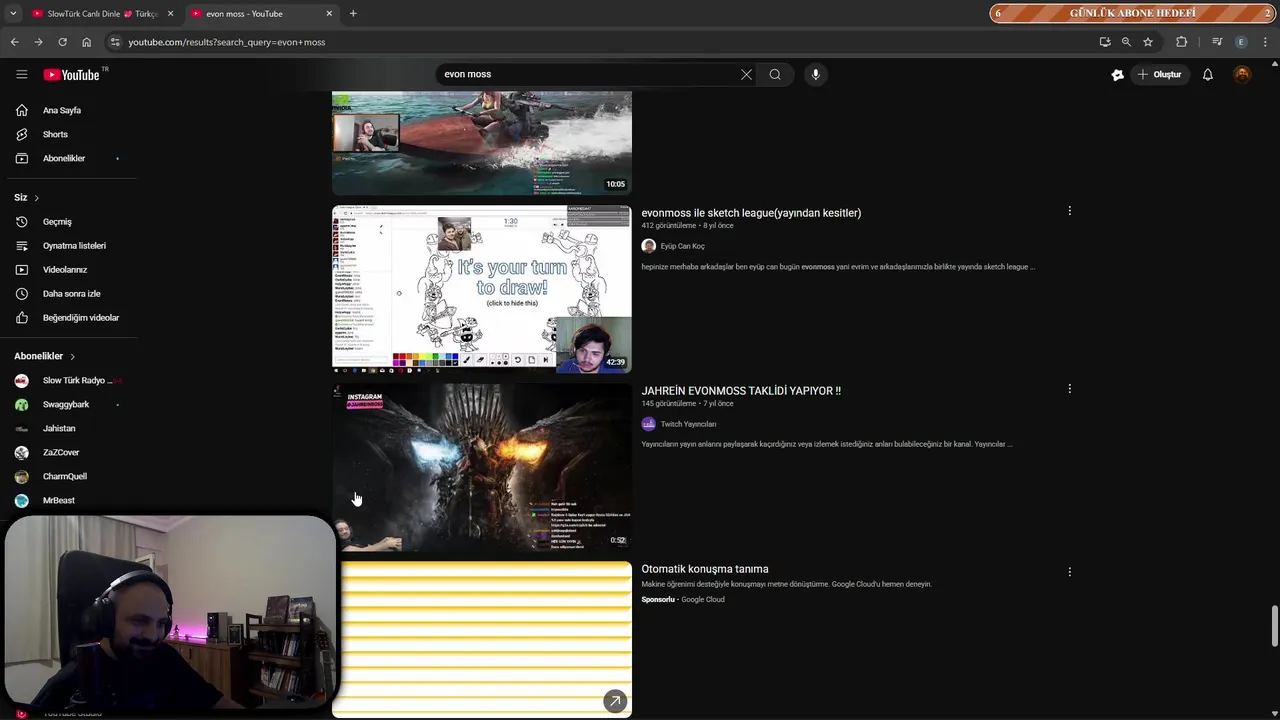Image resolution: width=1280 pixels, height=720 pixels.
Task: Clear the search box with the X icon
Action: tap(746, 74)
